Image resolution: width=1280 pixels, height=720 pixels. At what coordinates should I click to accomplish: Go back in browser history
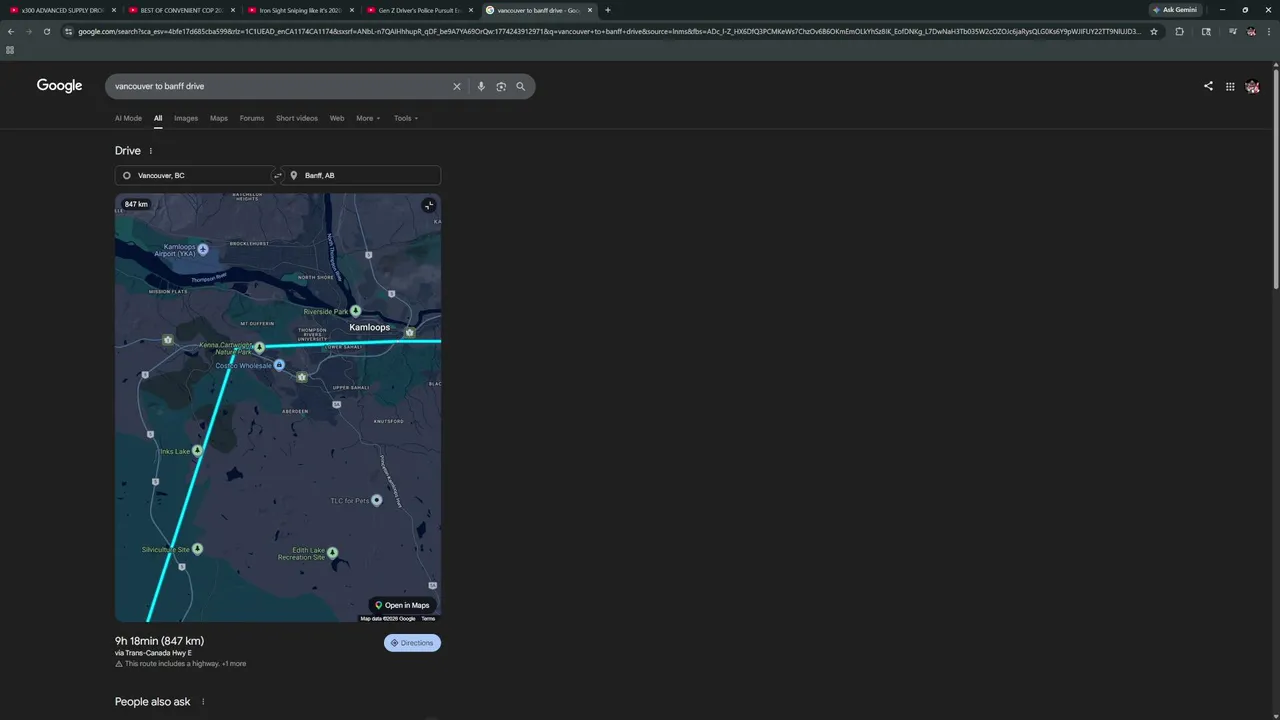coord(11,31)
